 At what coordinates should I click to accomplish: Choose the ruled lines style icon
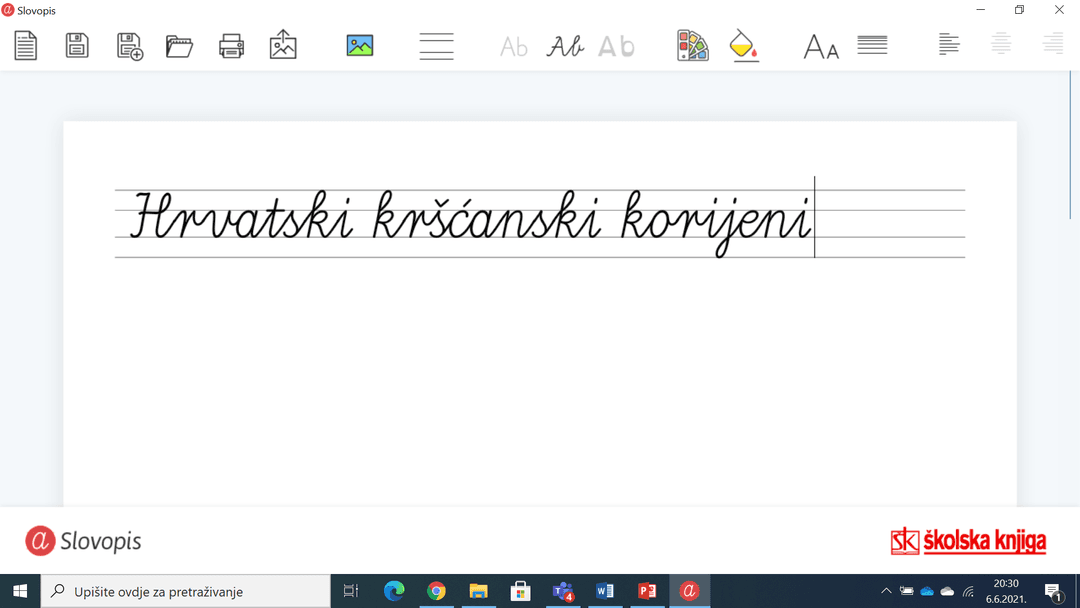[436, 46]
